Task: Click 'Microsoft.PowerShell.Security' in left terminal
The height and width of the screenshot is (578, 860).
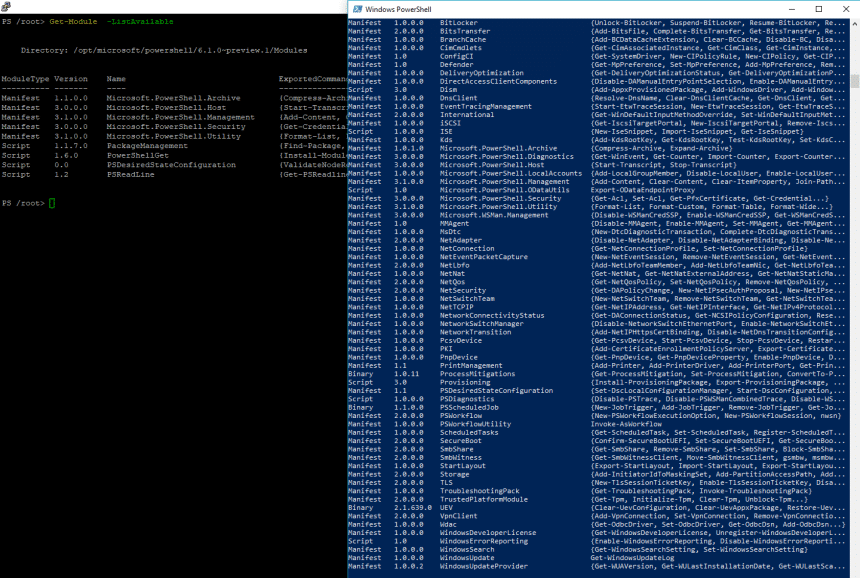Action: click(176, 126)
